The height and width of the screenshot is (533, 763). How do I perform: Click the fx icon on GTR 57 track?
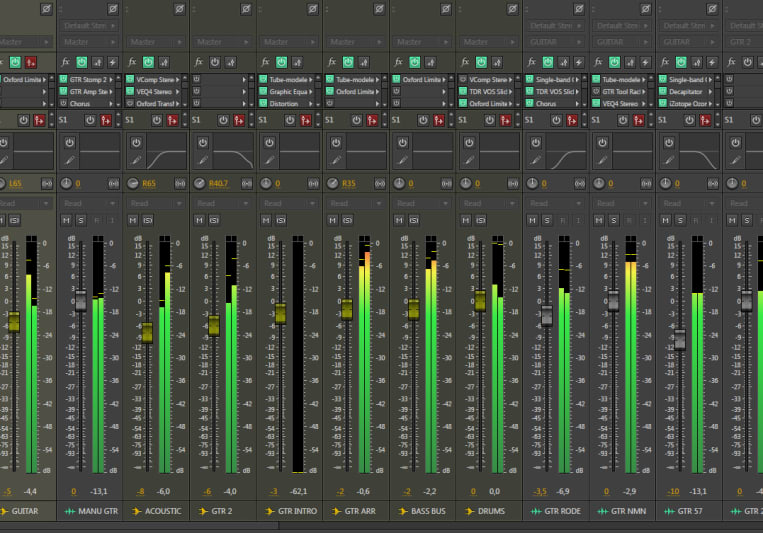[x=665, y=62]
